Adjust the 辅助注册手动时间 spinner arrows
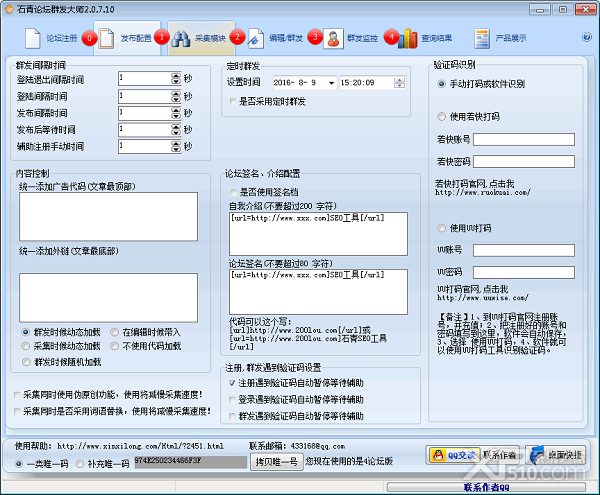Viewport: 600px width, 495px height. pos(176,146)
